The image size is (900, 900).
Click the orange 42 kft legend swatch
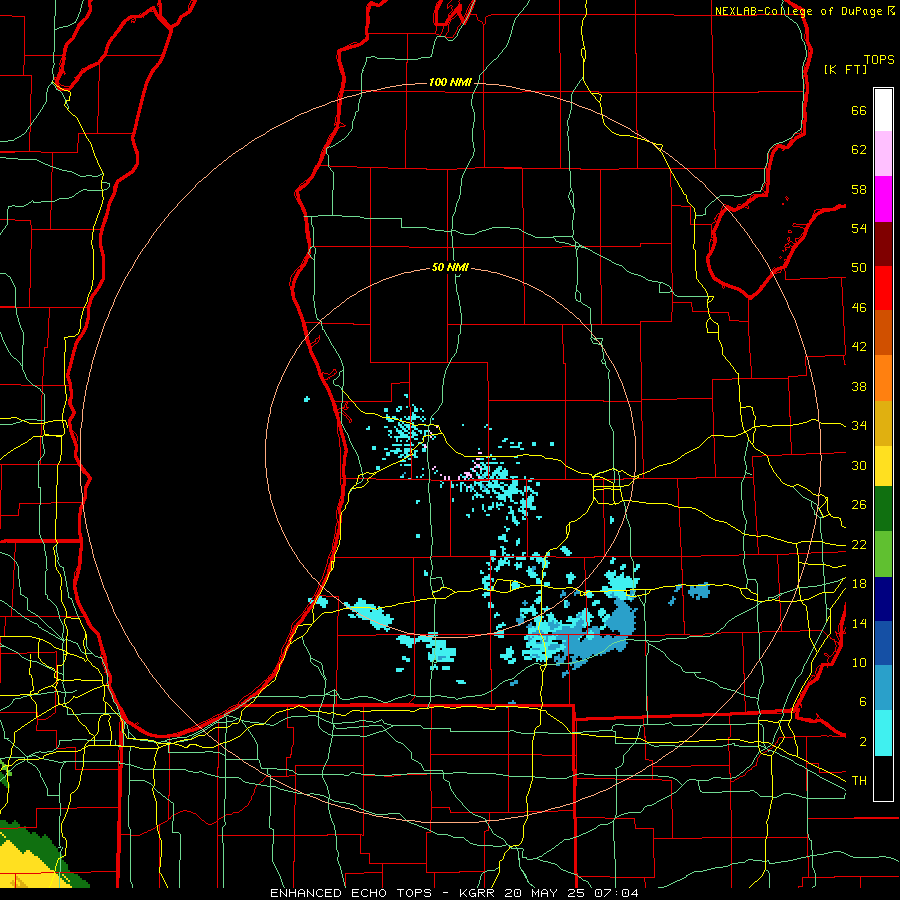(883, 378)
